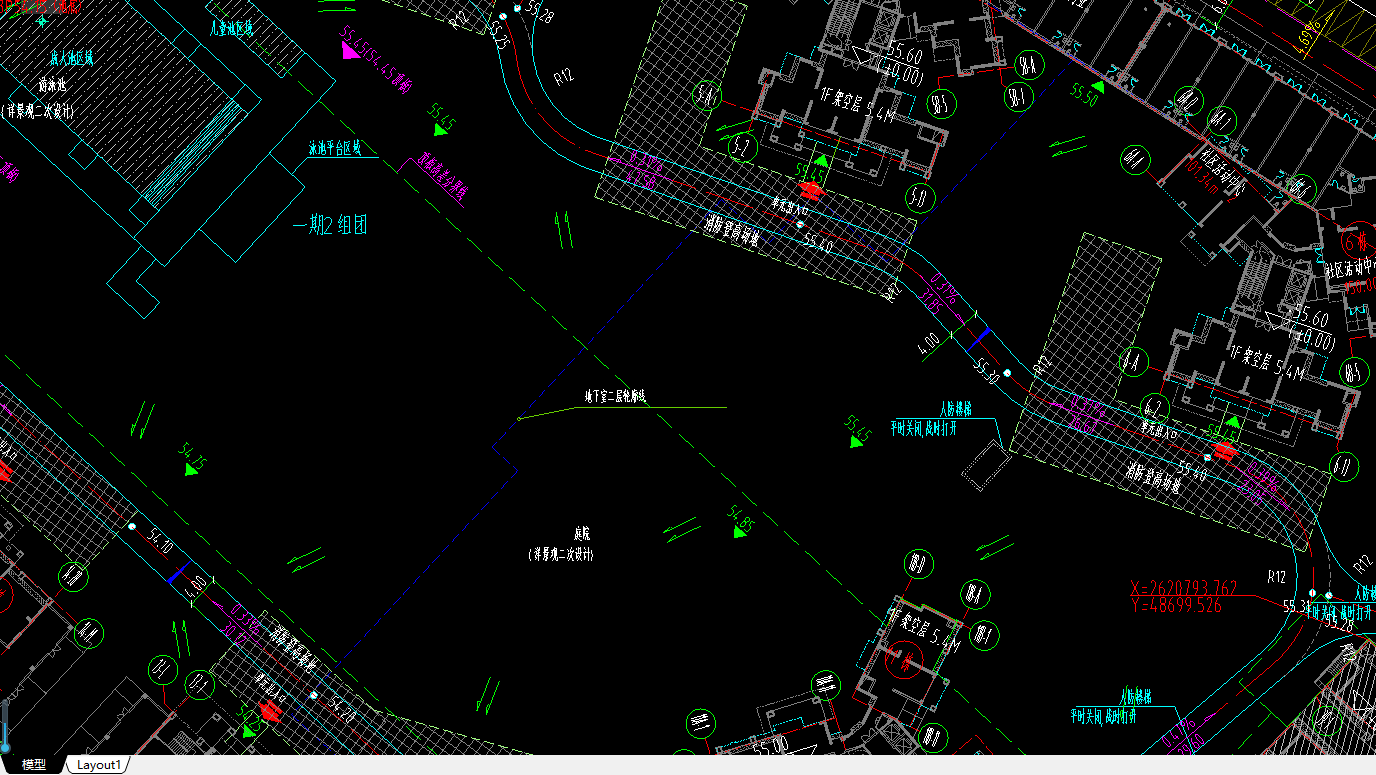Select the 游泳池 text
This screenshot has width=1376, height=775.
tap(50, 85)
